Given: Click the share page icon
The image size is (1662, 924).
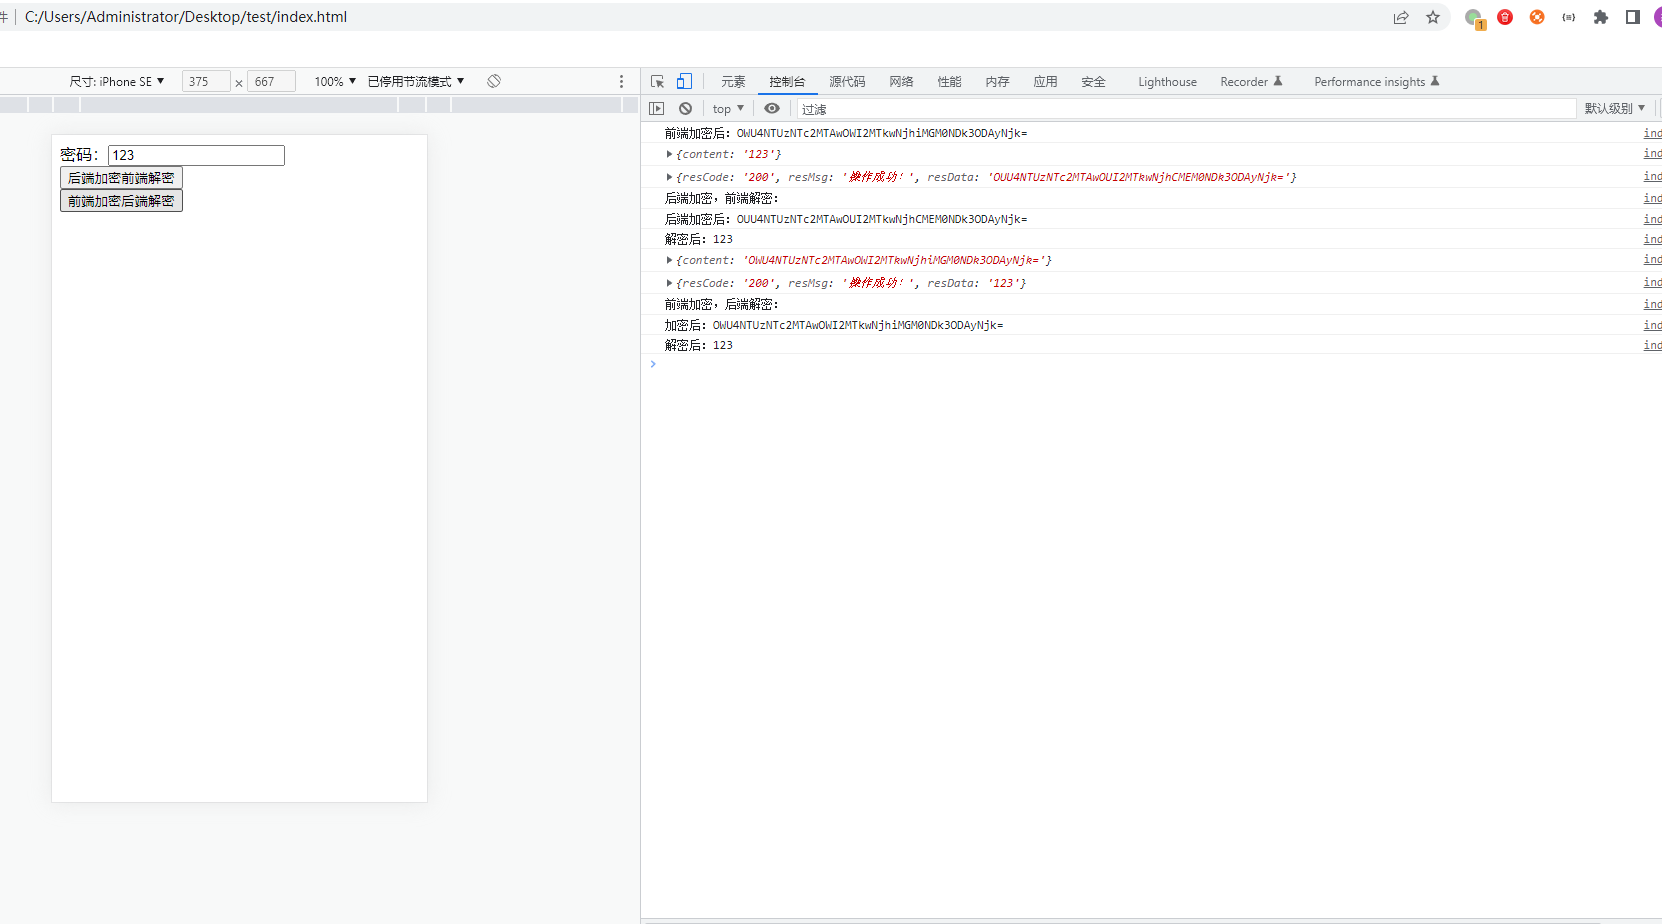Looking at the screenshot, I should point(1401,17).
